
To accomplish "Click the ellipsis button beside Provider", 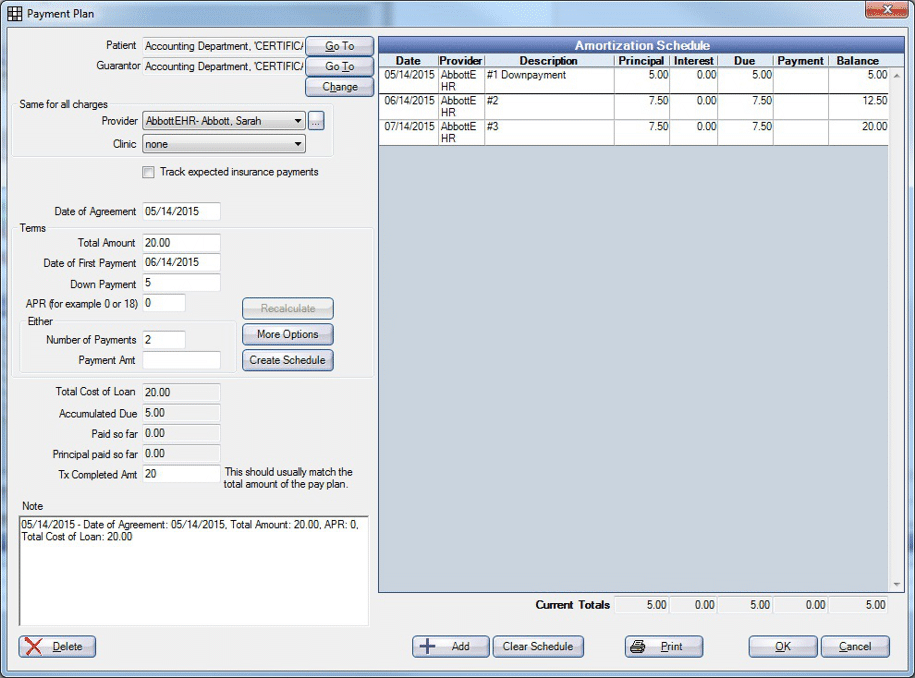I will 316,121.
